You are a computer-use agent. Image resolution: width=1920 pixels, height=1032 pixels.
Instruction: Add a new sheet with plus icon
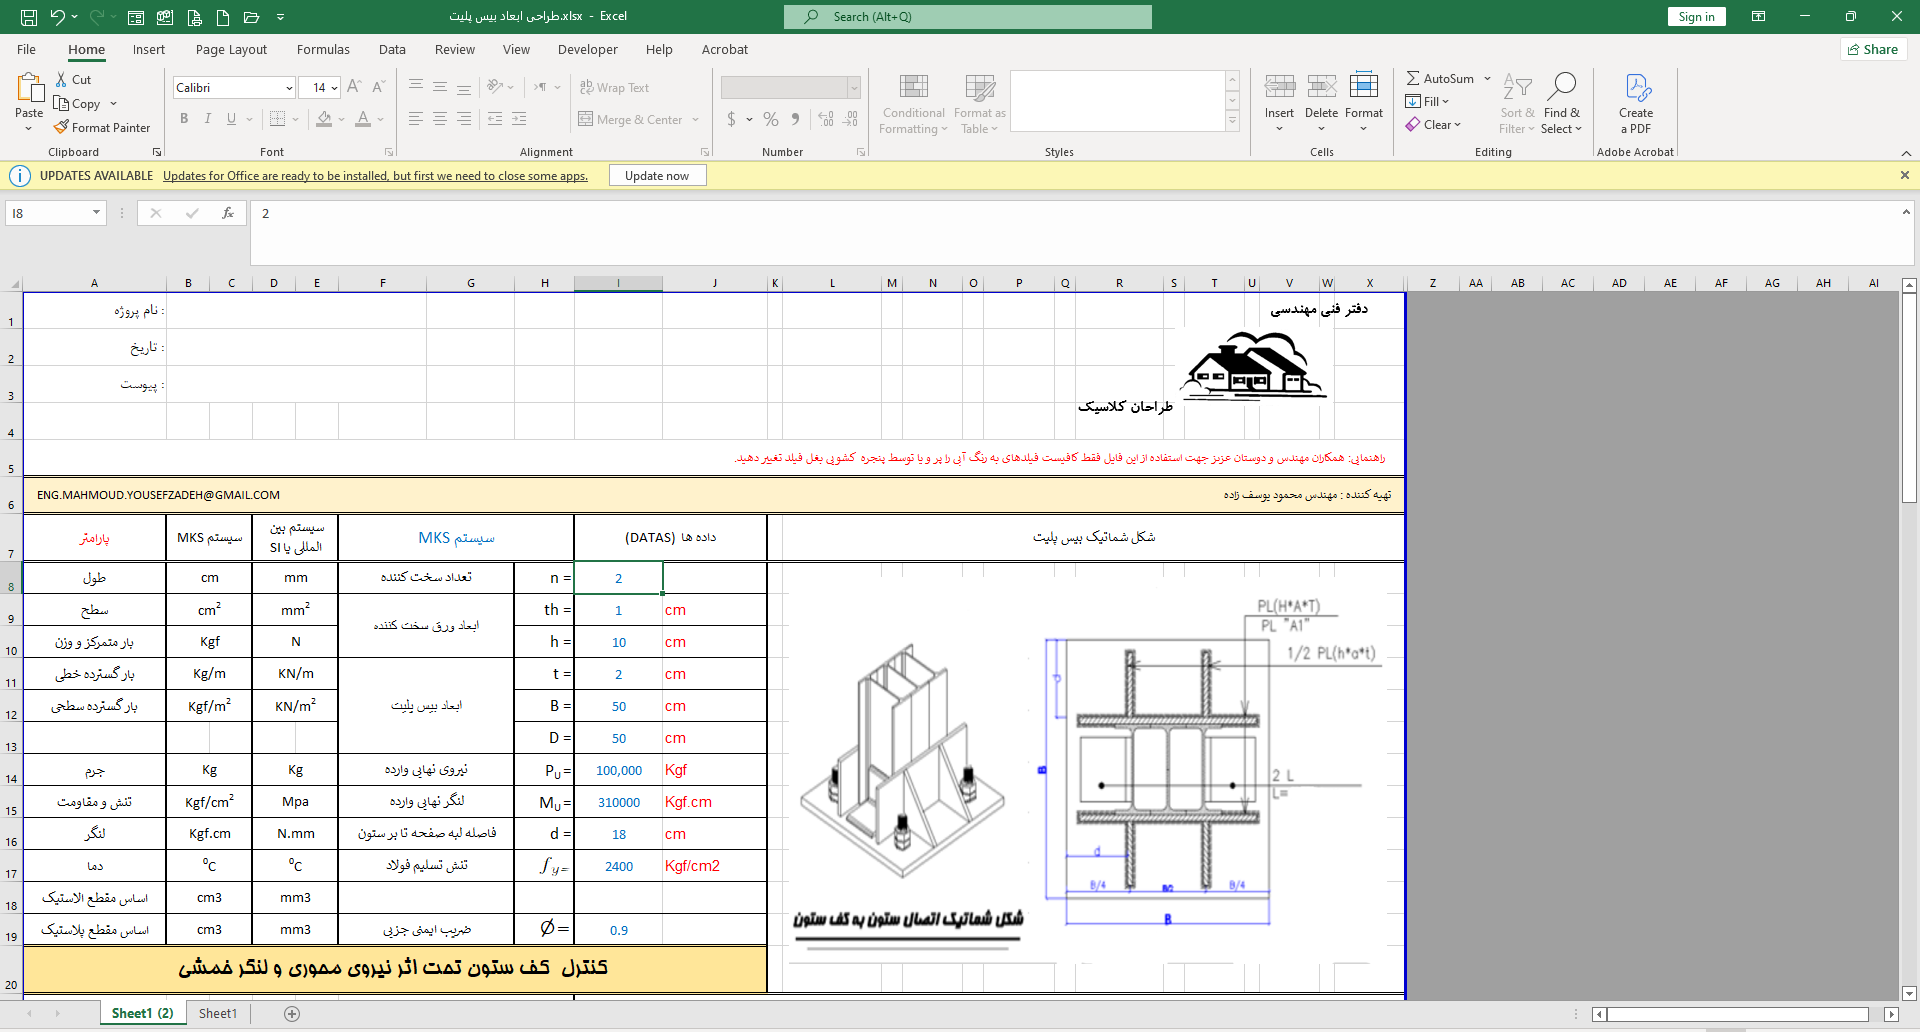pyautogui.click(x=292, y=1013)
